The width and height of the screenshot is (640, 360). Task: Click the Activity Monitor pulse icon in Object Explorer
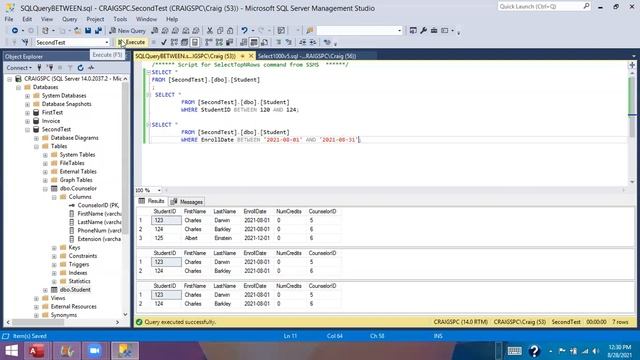(x=91, y=68)
